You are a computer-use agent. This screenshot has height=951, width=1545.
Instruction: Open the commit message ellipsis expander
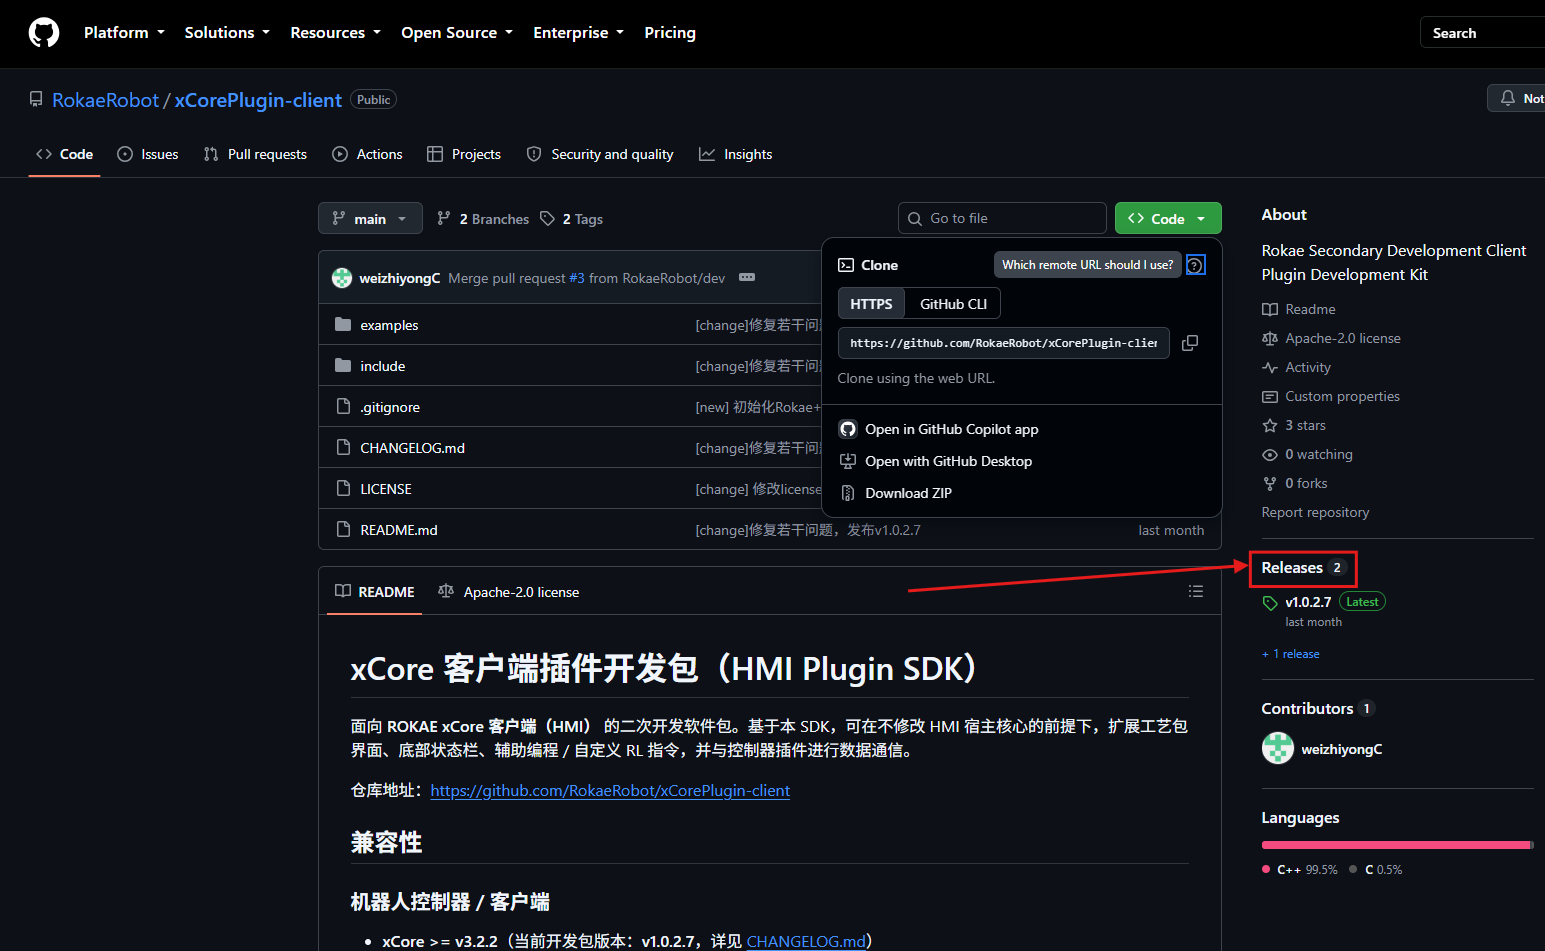[x=747, y=277]
